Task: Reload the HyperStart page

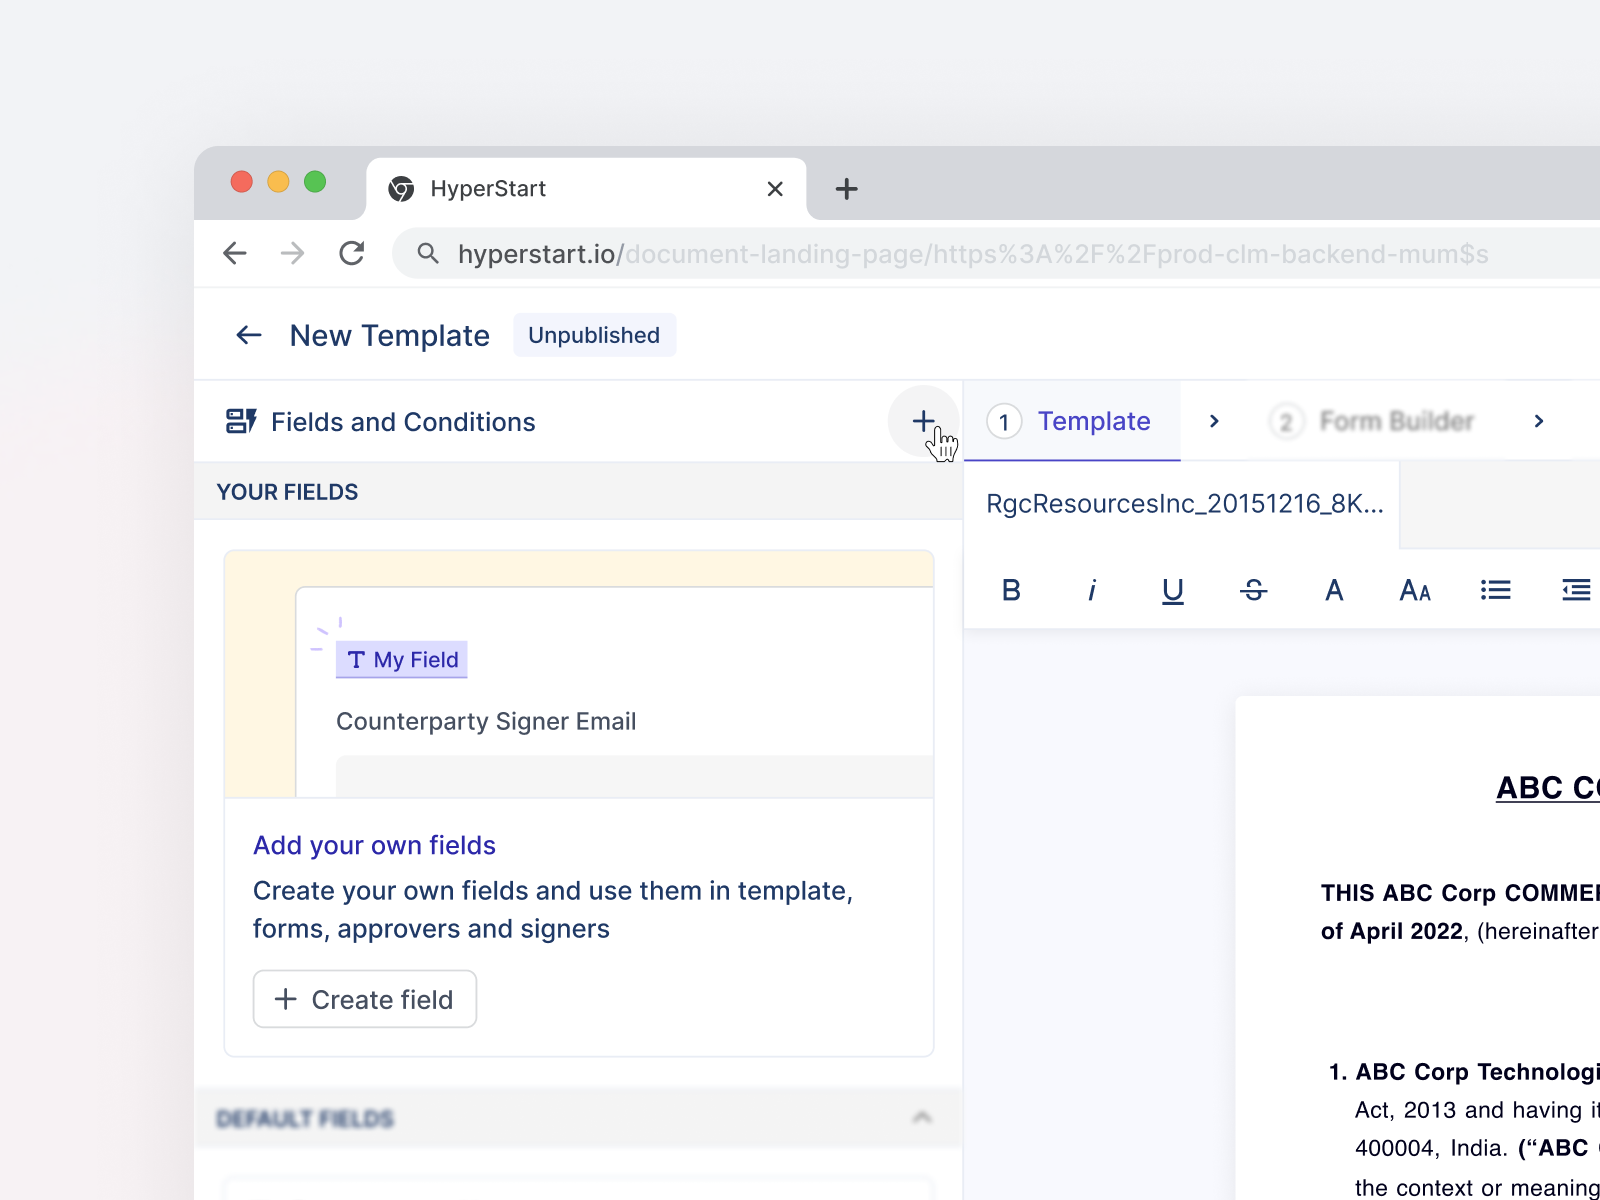Action: pyautogui.click(x=352, y=253)
